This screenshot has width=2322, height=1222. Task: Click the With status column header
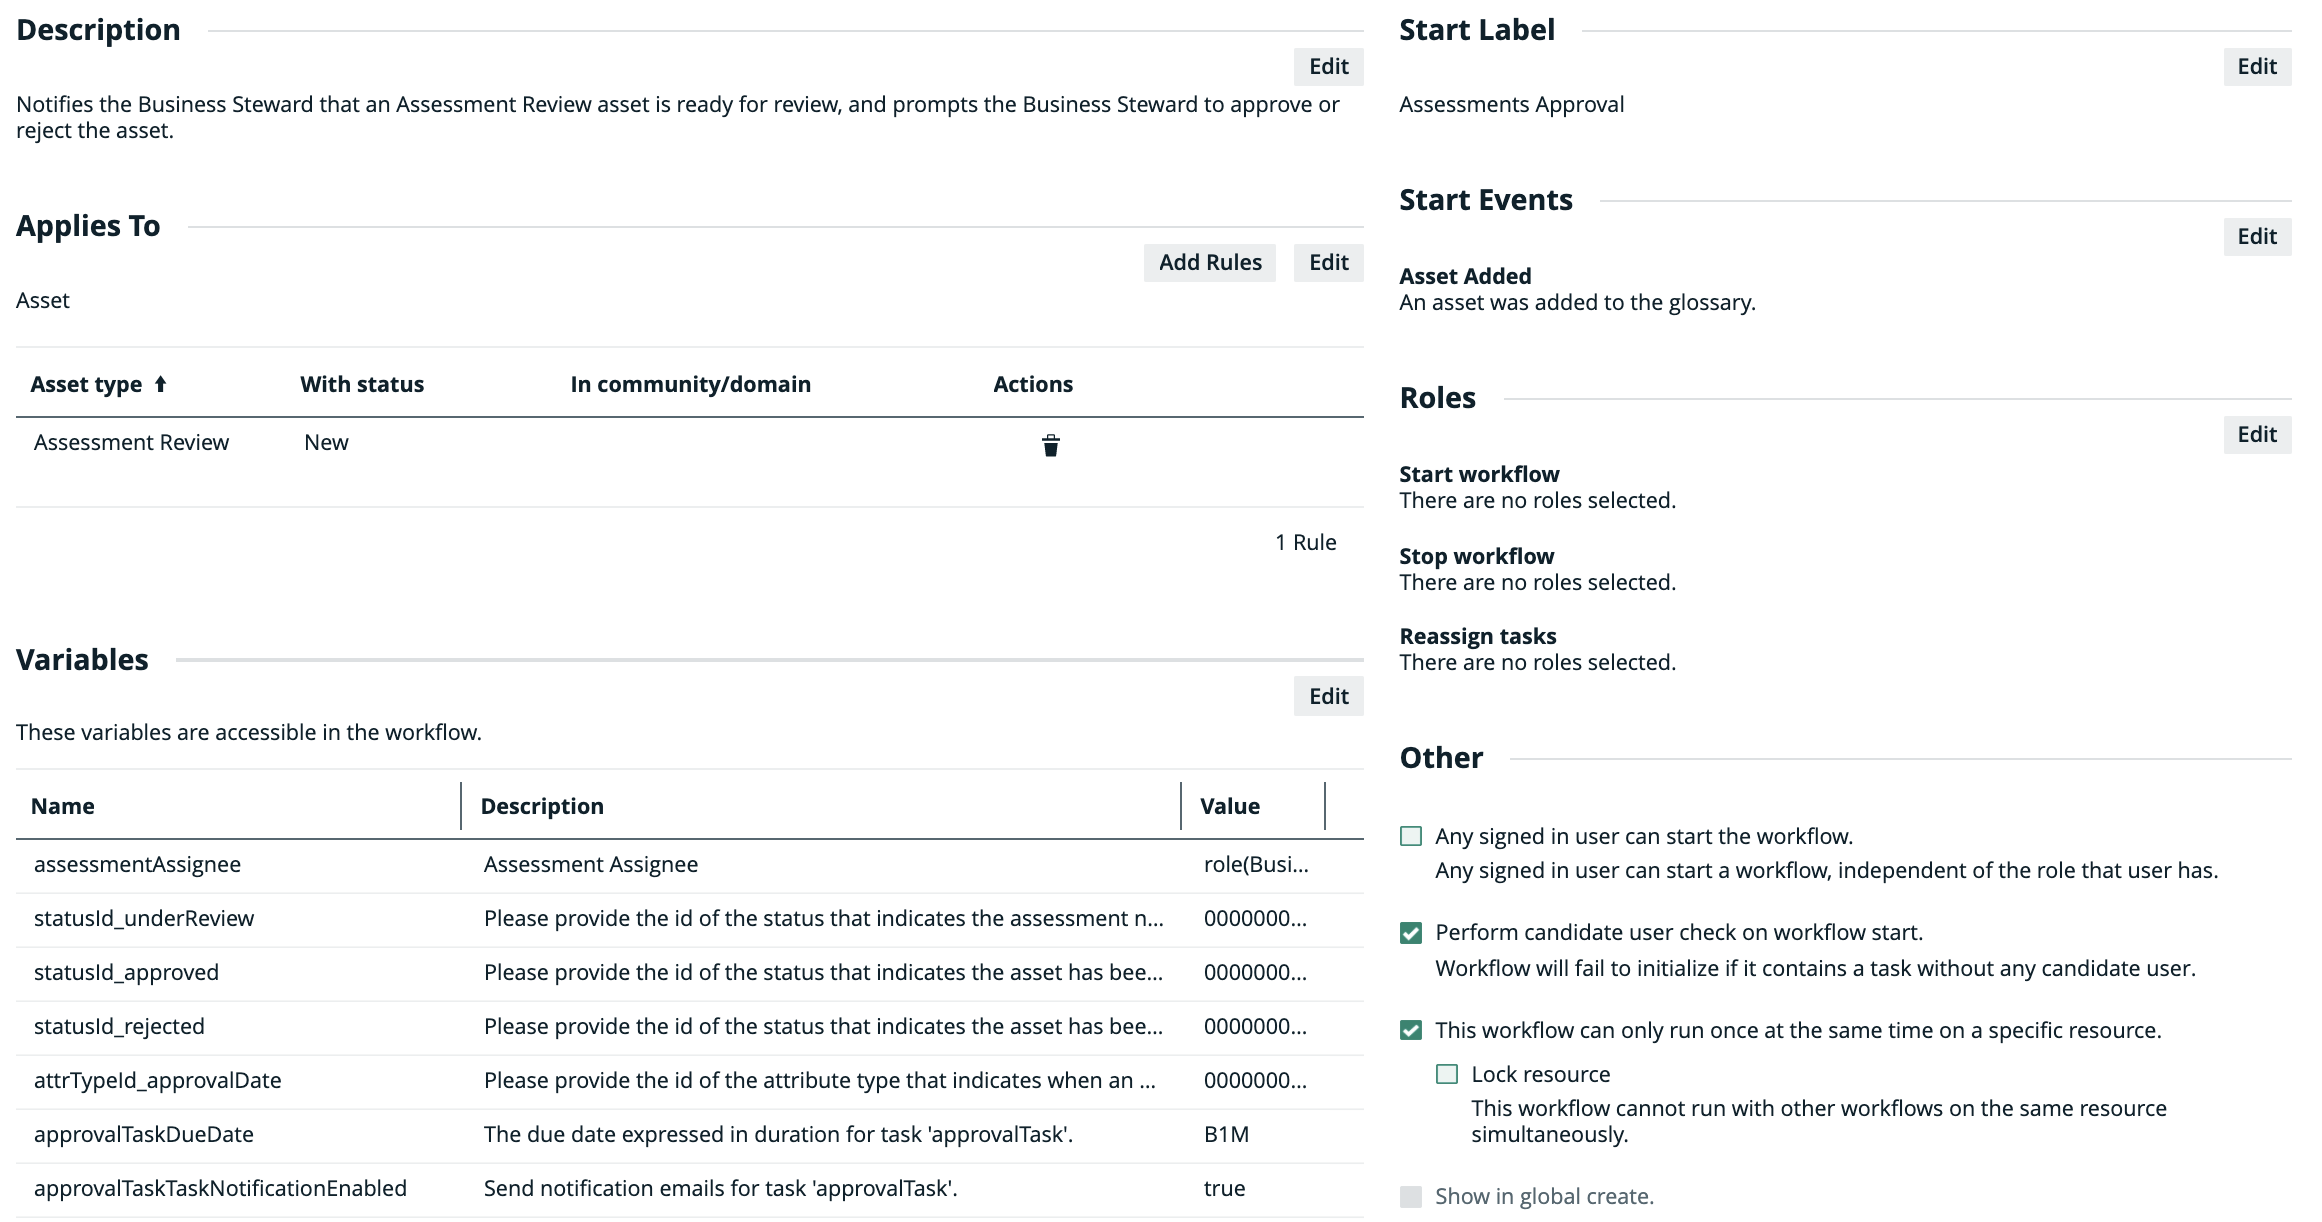tap(362, 384)
